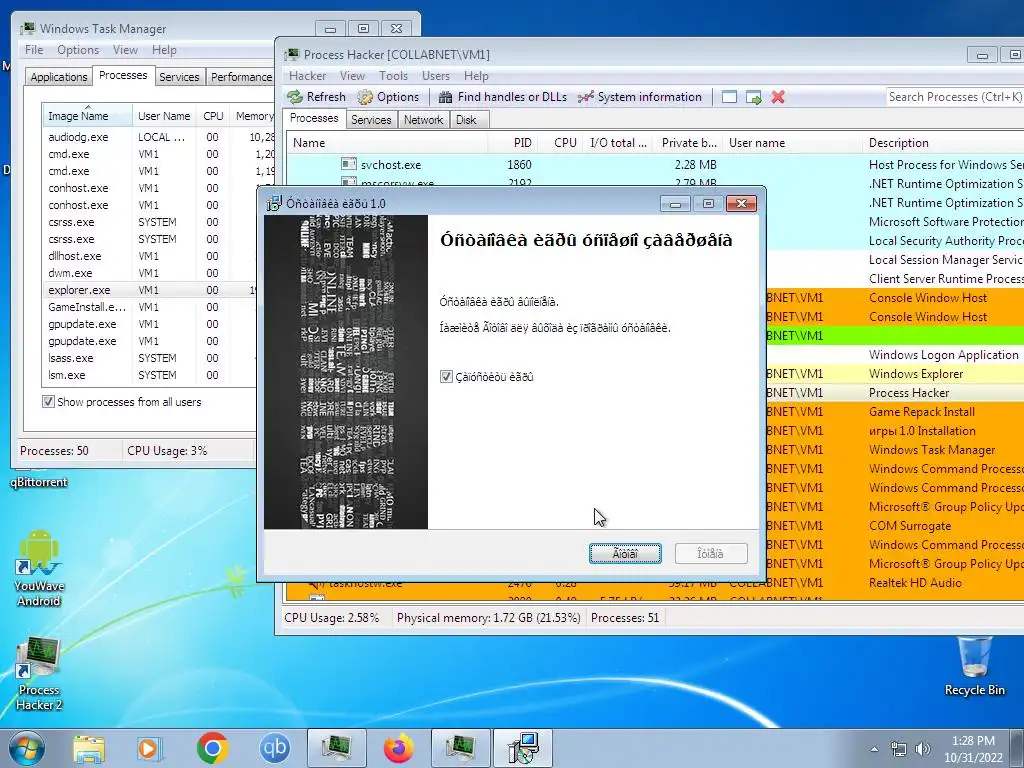Switch to Process Hacker Services tab
The image size is (1024, 768).
(x=371, y=120)
